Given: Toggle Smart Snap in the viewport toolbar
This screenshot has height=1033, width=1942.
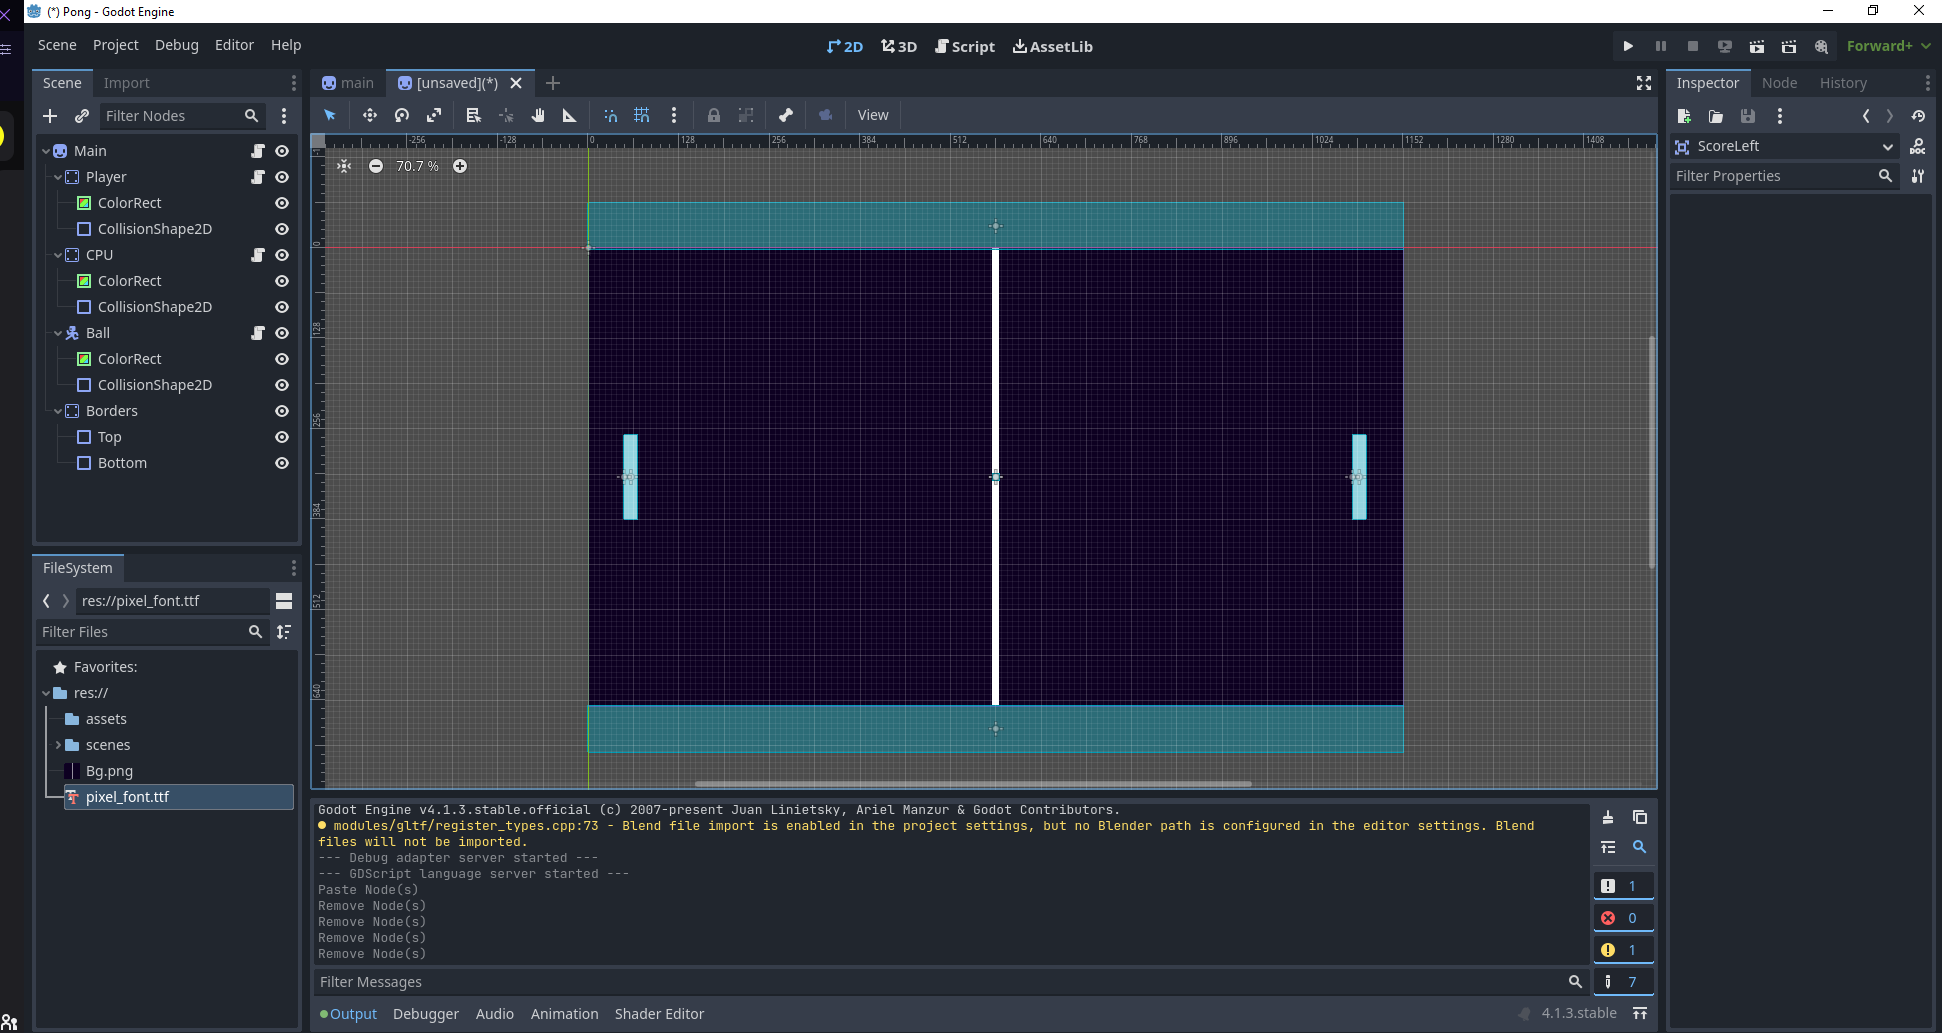Looking at the screenshot, I should coord(610,115).
